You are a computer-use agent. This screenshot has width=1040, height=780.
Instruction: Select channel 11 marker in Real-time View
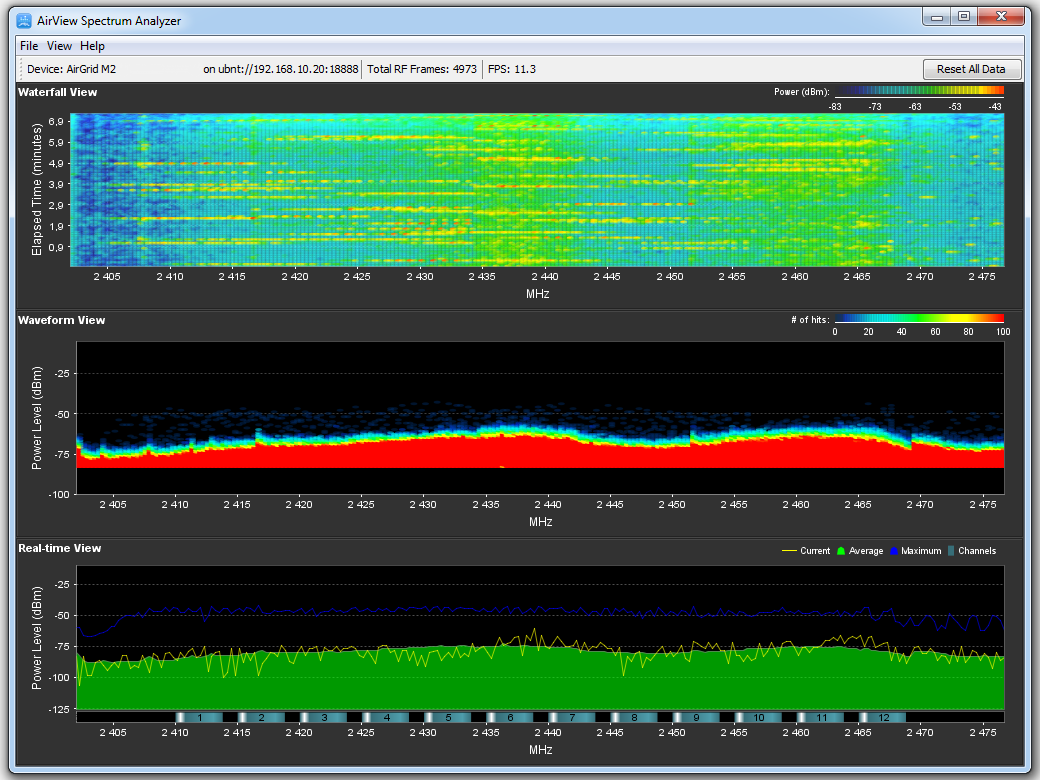coord(821,718)
